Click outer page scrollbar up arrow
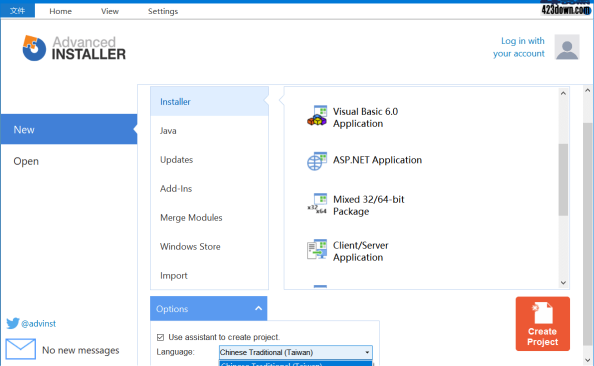This screenshot has width=594, height=366. click(x=588, y=90)
